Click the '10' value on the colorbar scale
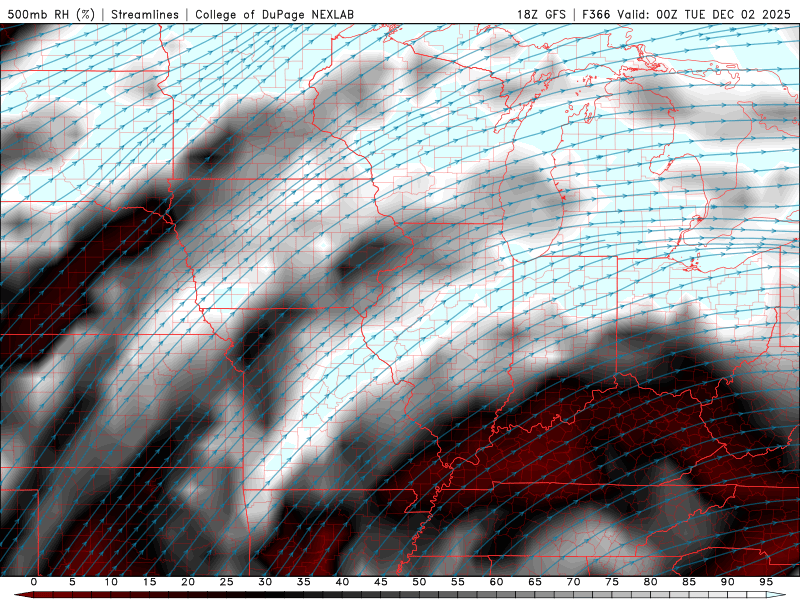The width and height of the screenshot is (800, 600). pos(111,582)
